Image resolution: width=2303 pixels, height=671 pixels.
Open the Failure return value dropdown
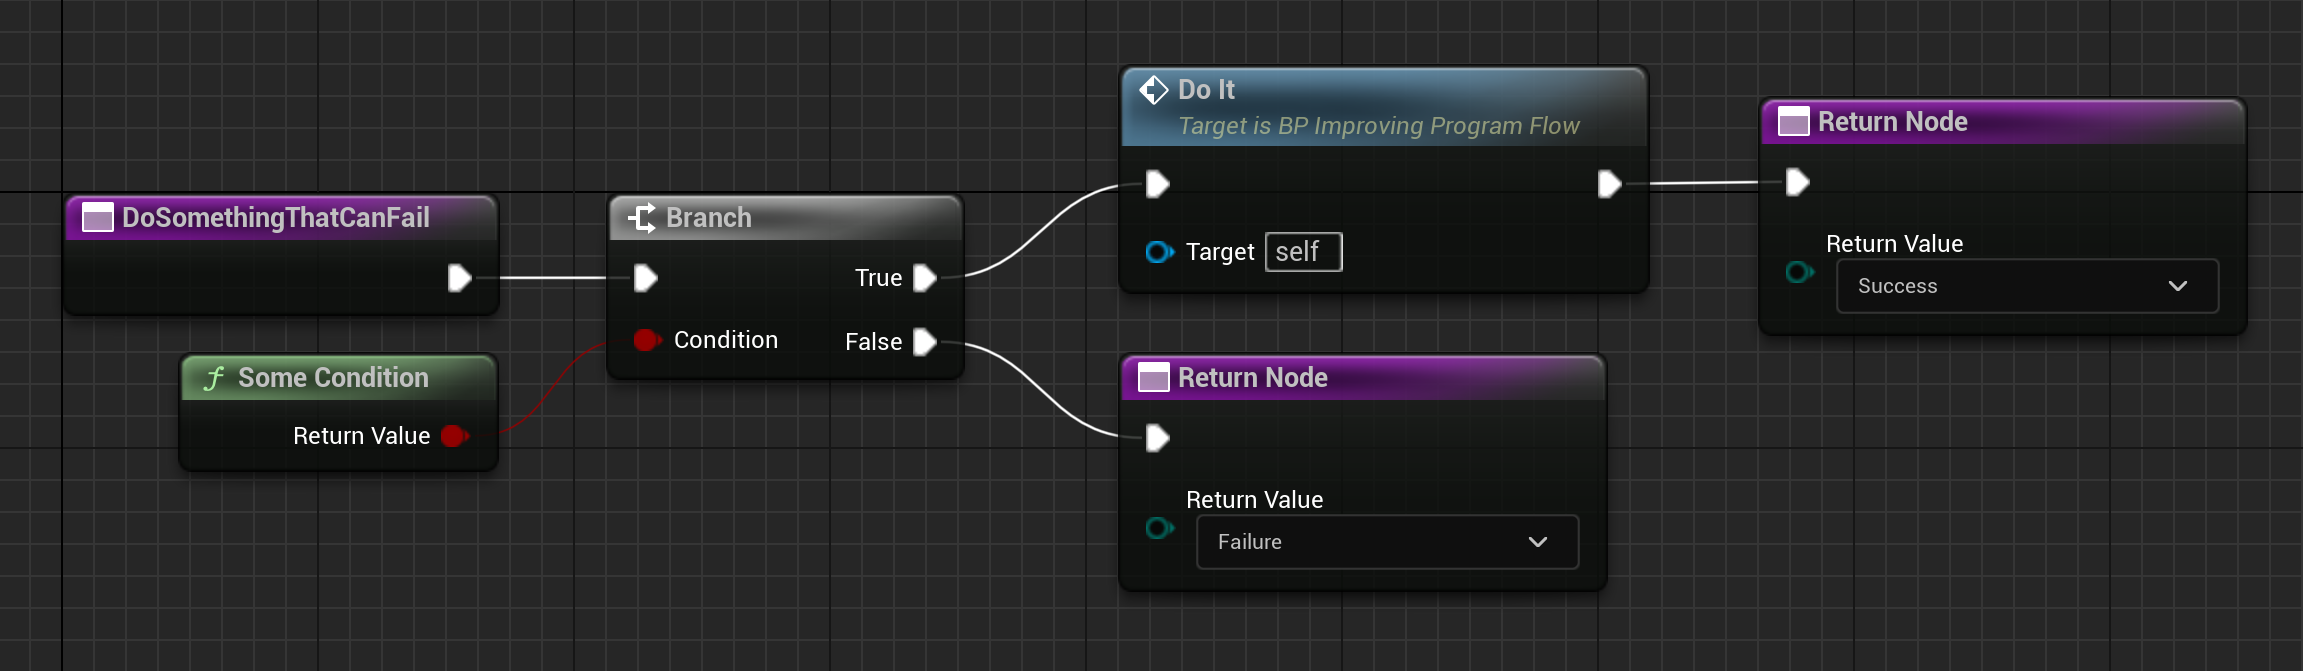[x=1388, y=542]
